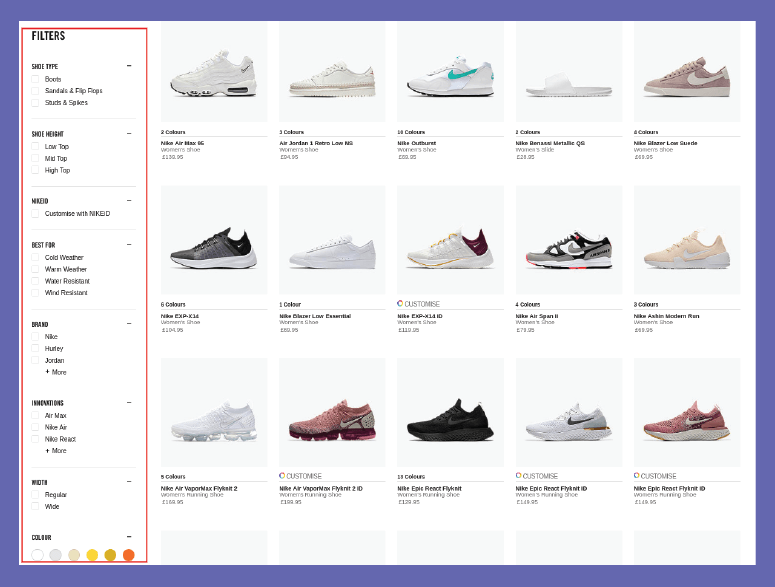Open the Nike Air Max 95 image
Screen dimensions: 775x587
point(214,72)
